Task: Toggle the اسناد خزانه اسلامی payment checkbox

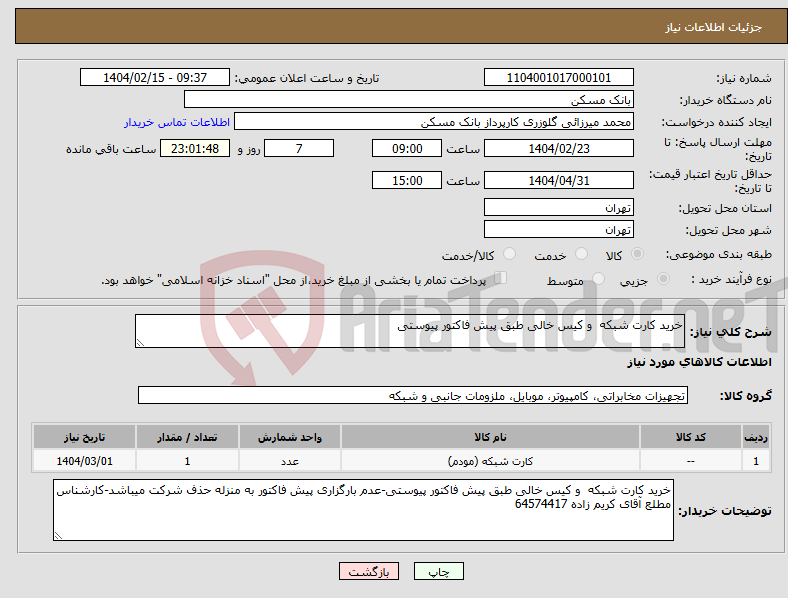Action: point(501,278)
